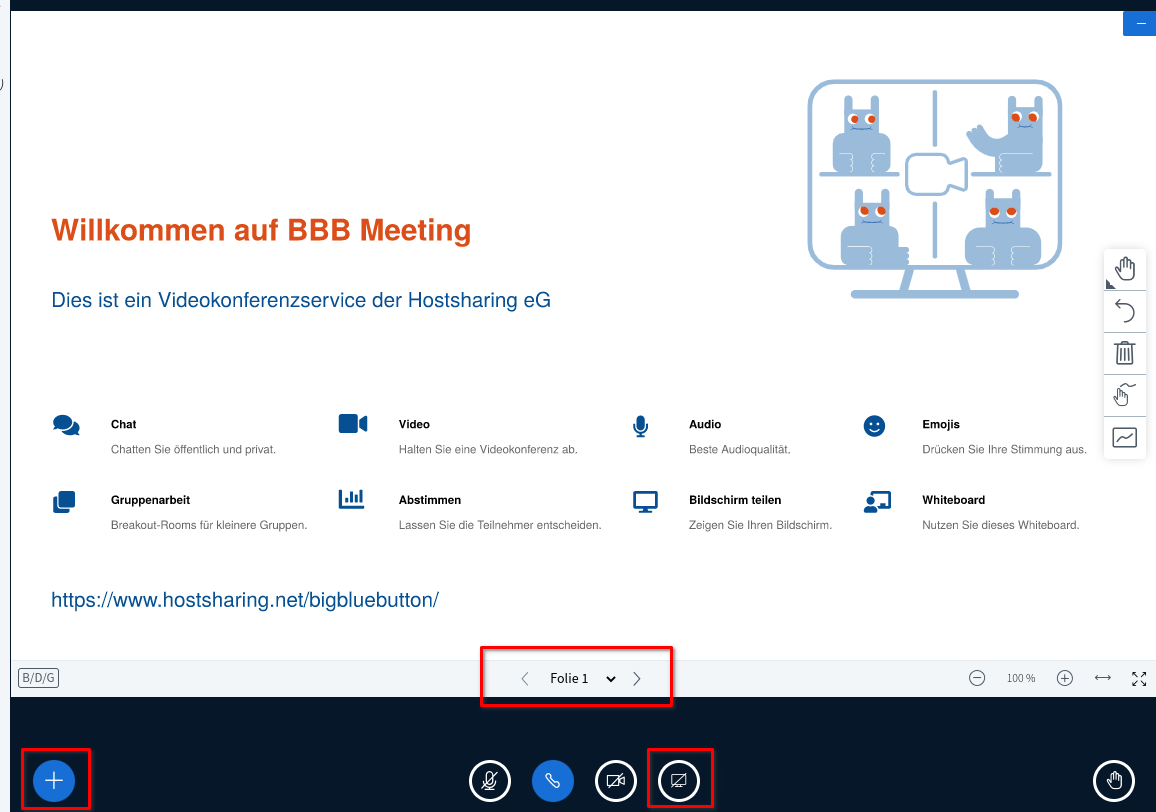Click the 'Bildschirm teilen' label
This screenshot has width=1156, height=812.
pyautogui.click(x=735, y=500)
